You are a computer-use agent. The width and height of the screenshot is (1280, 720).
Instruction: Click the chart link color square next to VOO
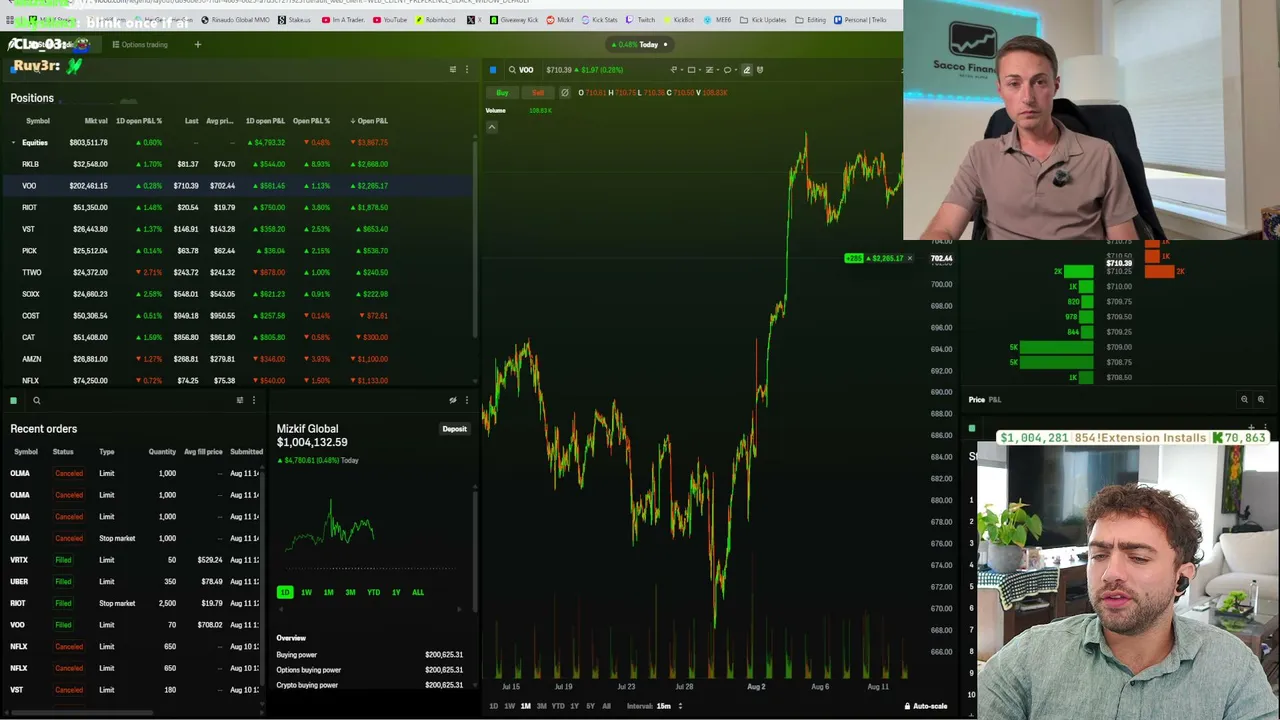pyautogui.click(x=493, y=70)
